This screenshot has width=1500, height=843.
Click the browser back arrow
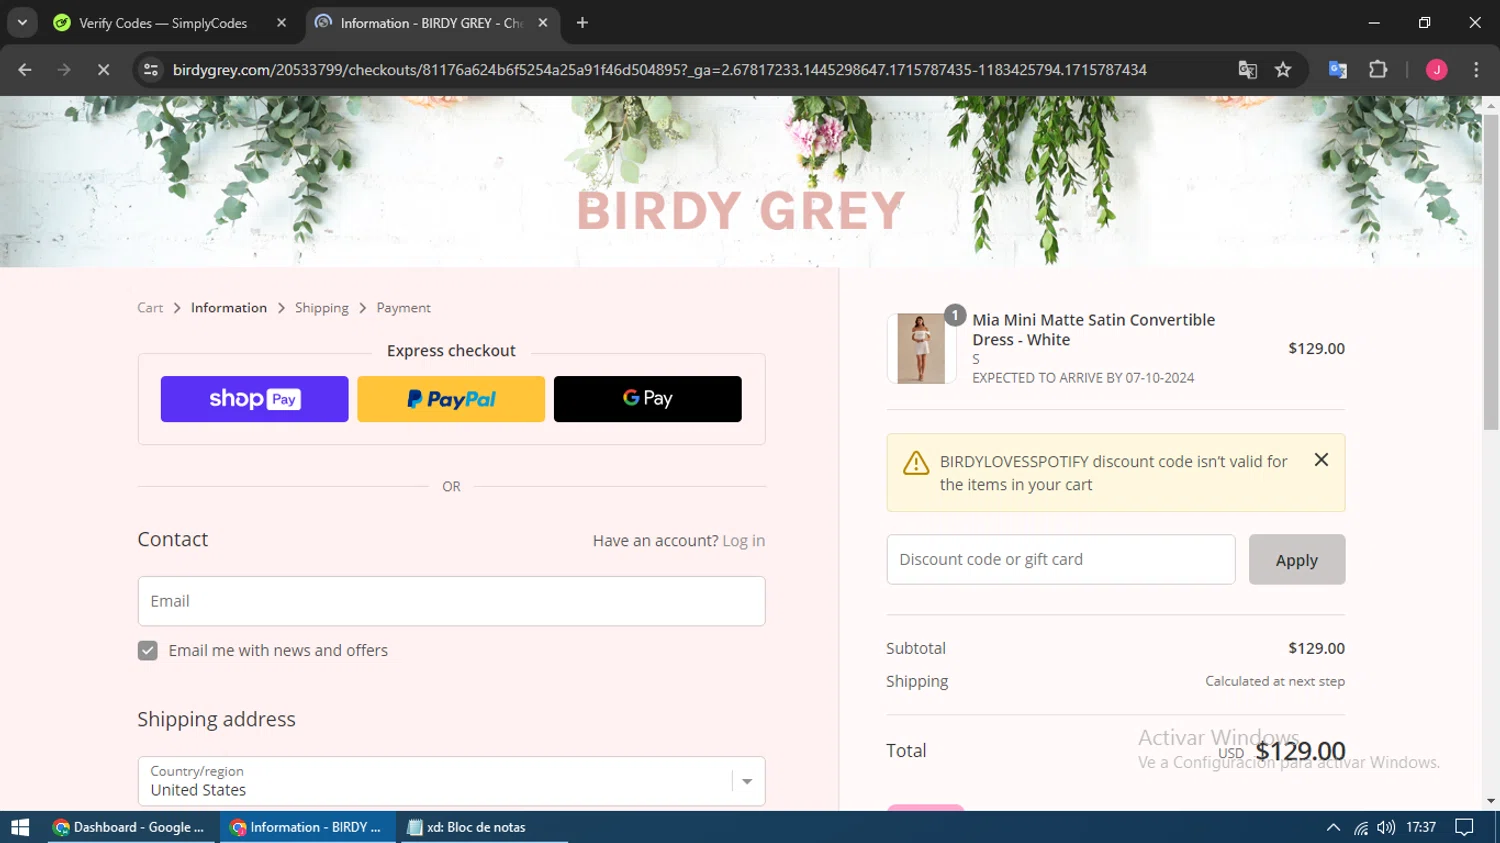(25, 70)
